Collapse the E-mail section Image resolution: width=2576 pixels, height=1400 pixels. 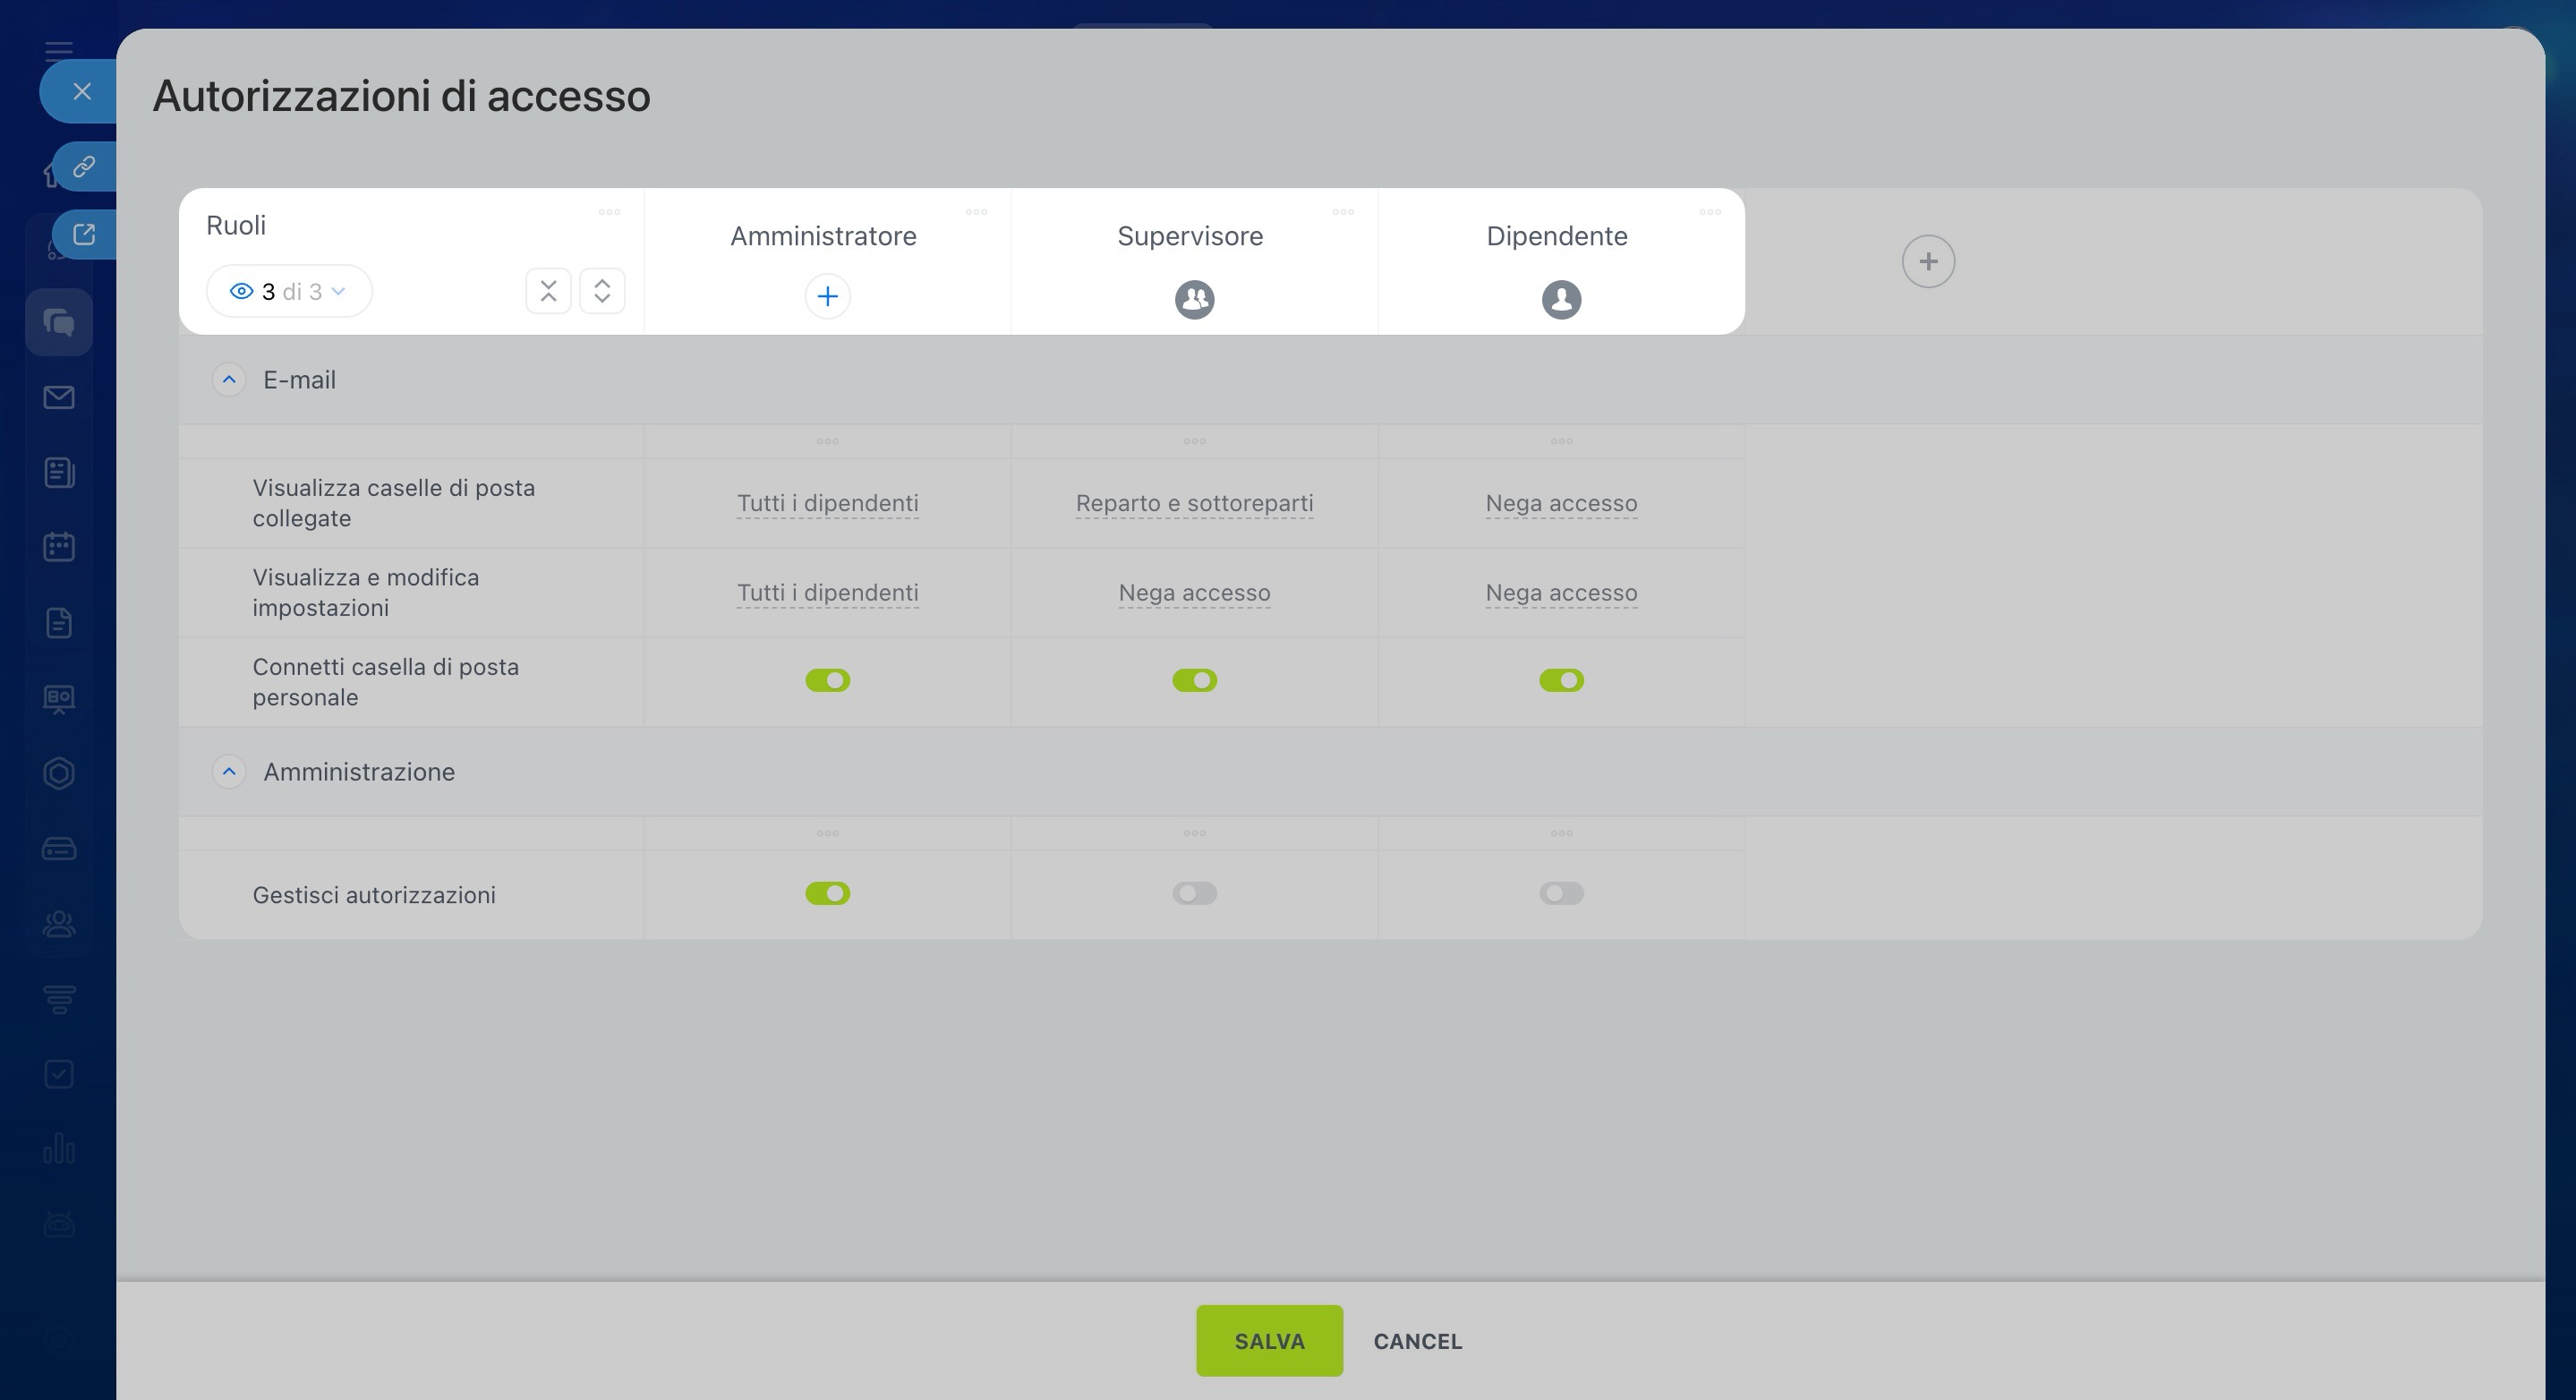tap(229, 380)
